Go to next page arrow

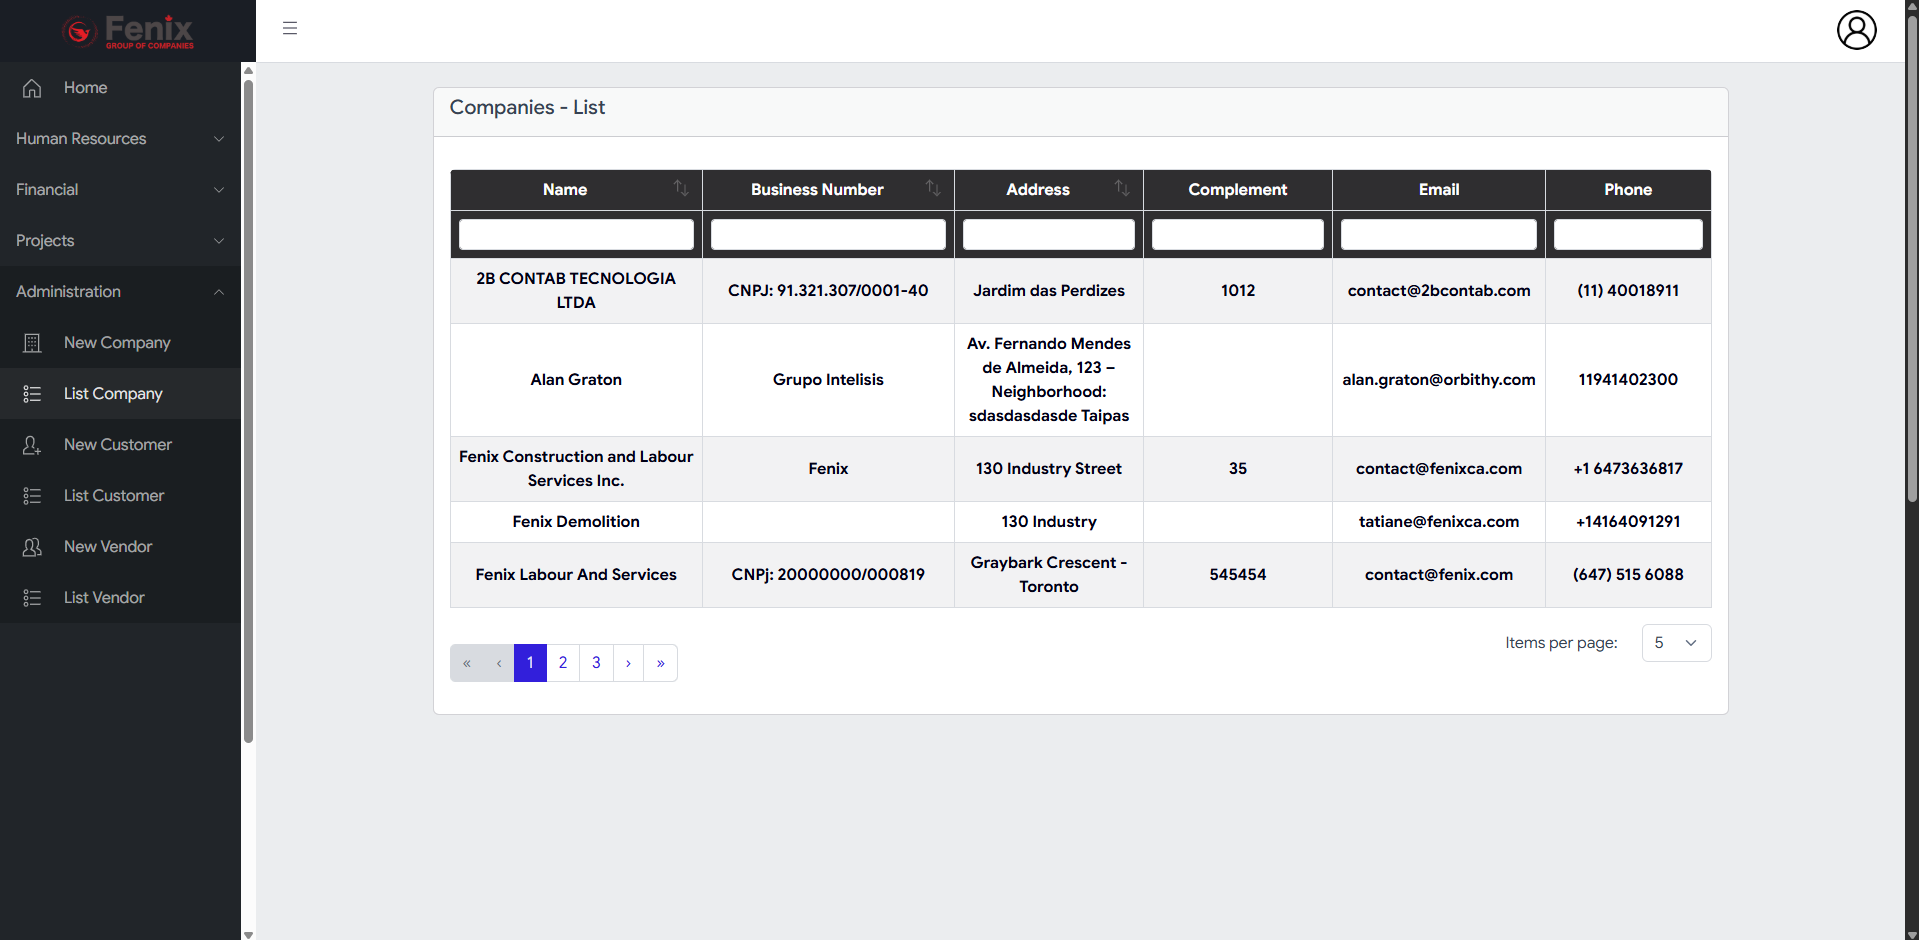point(628,663)
